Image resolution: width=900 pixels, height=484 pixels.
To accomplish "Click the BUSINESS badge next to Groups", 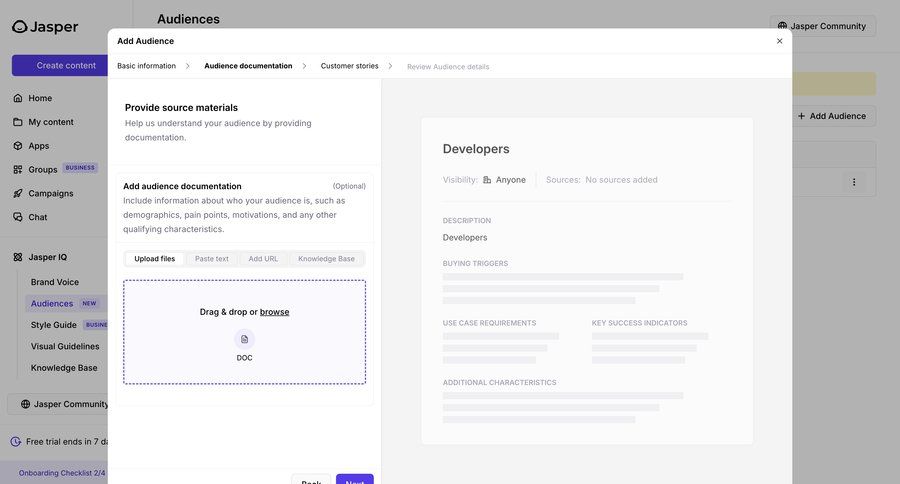I will click(80, 168).
